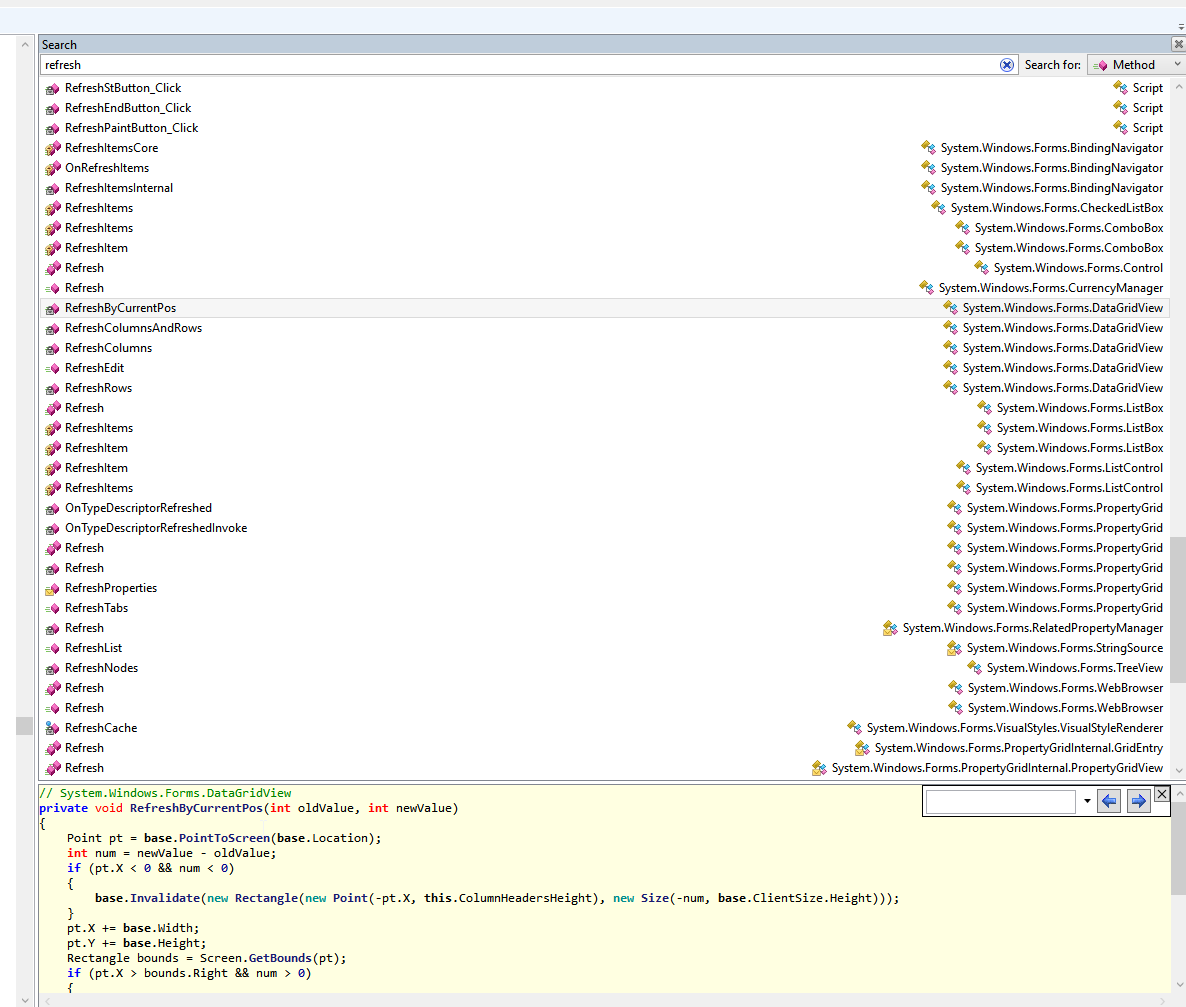
Task: Close the Search panel
Action: 1178,44
